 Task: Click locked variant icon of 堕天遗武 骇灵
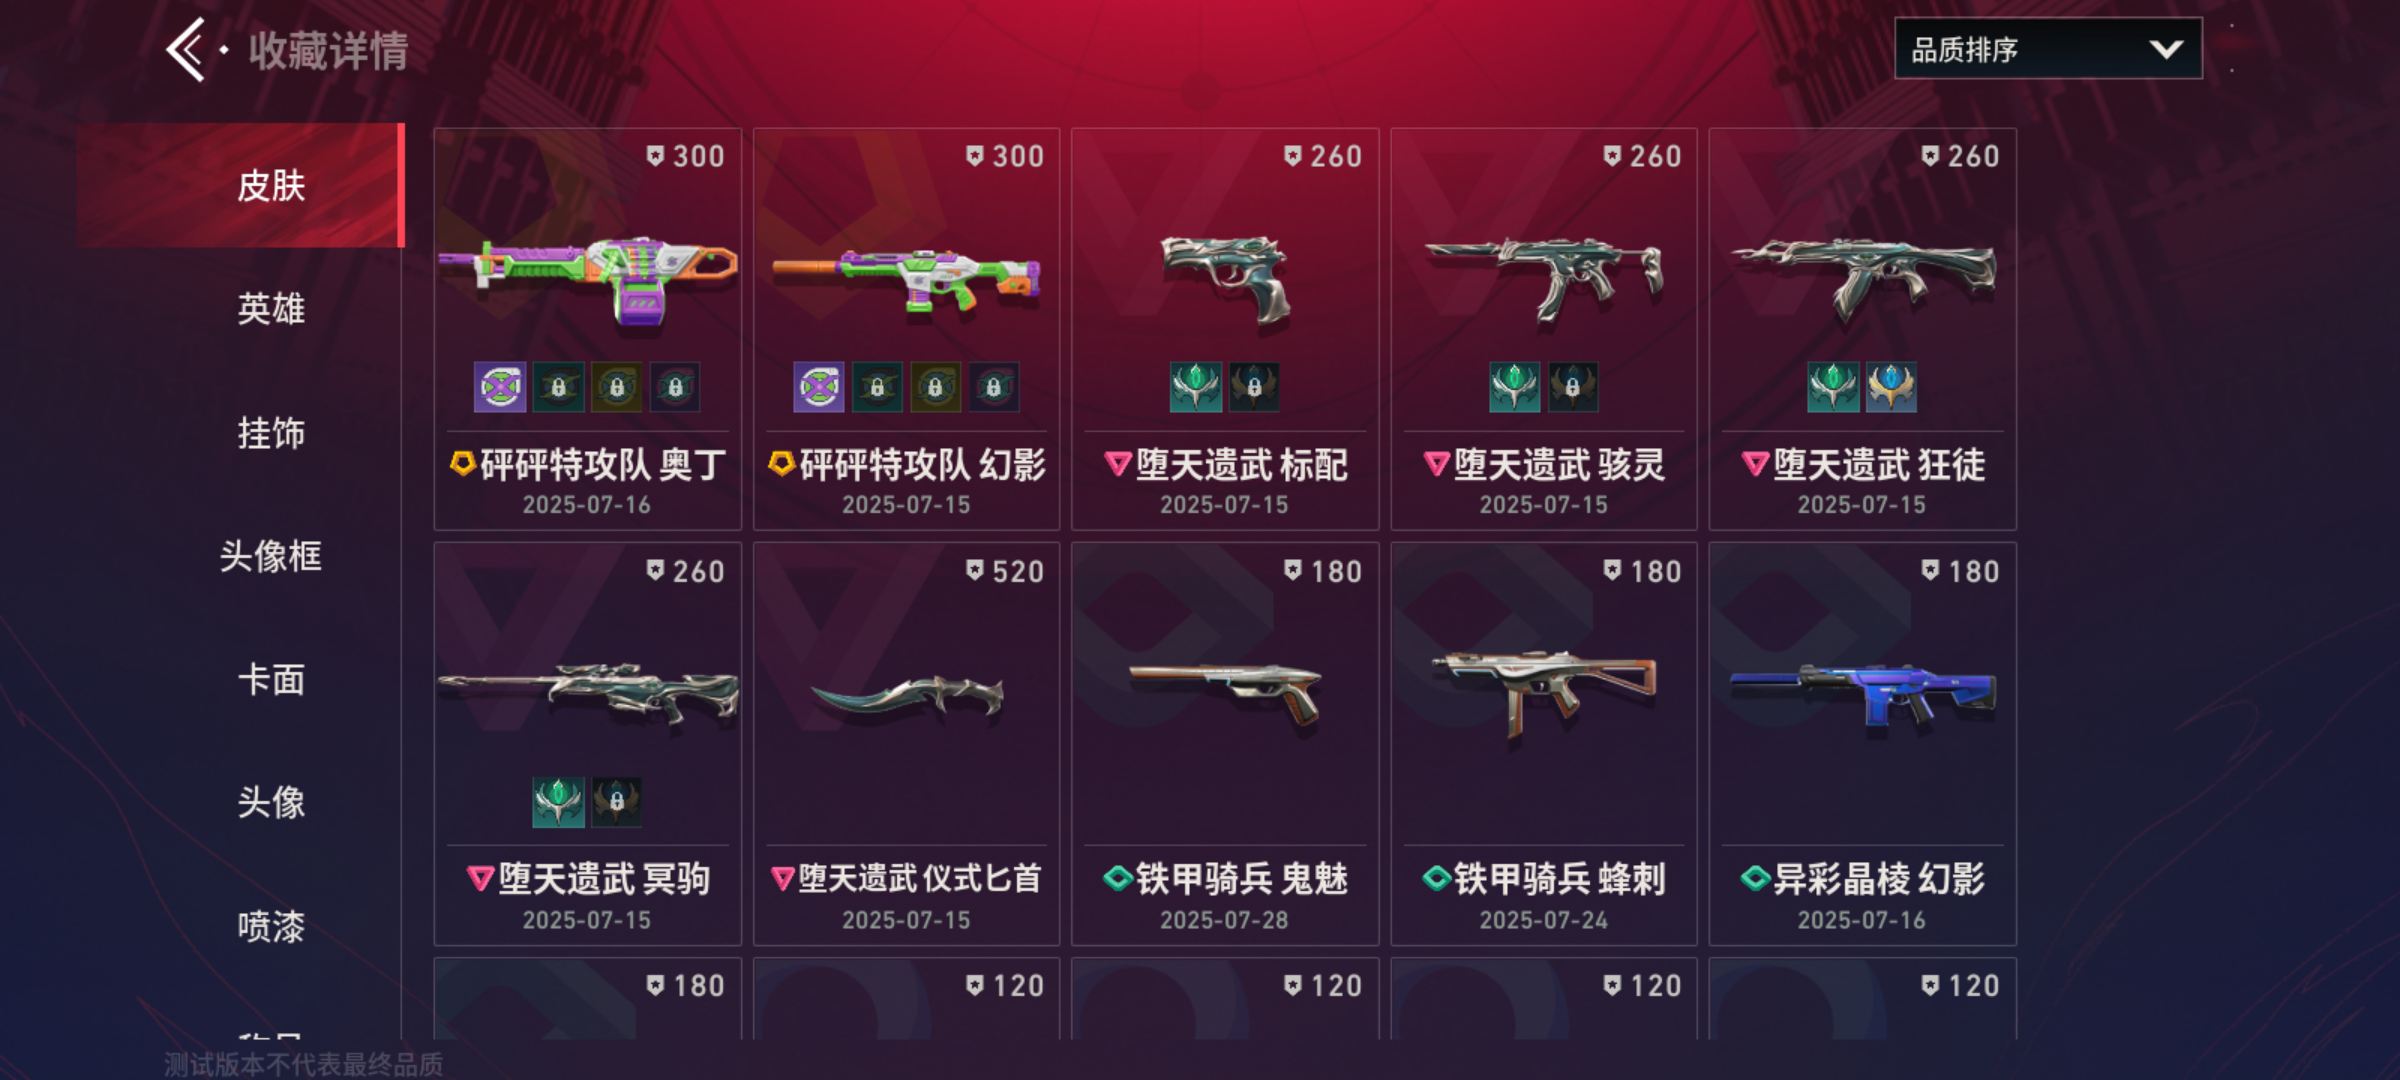[1573, 387]
